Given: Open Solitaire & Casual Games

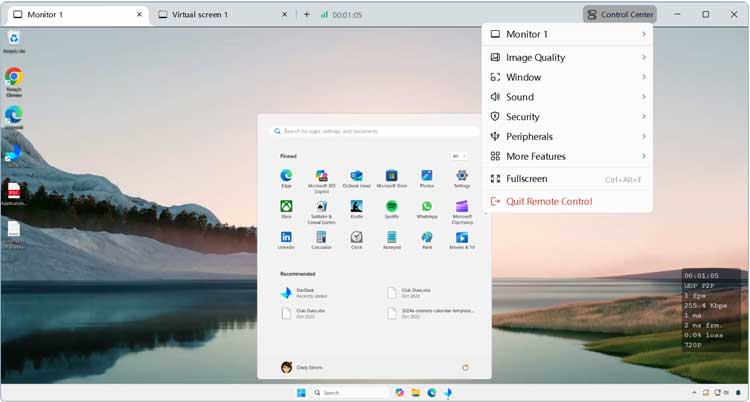Looking at the screenshot, I should [x=321, y=212].
